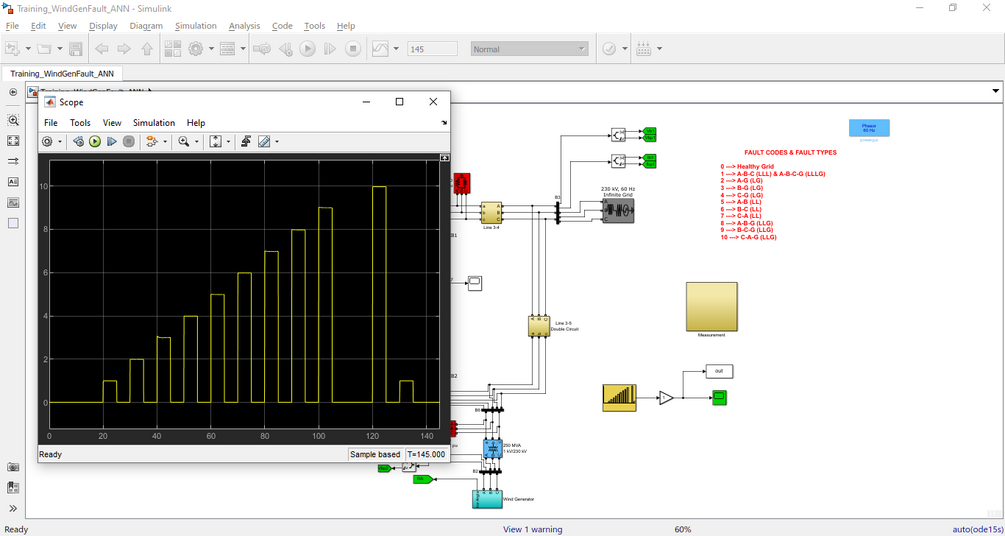Open the Scope zoom tool

click(x=184, y=142)
